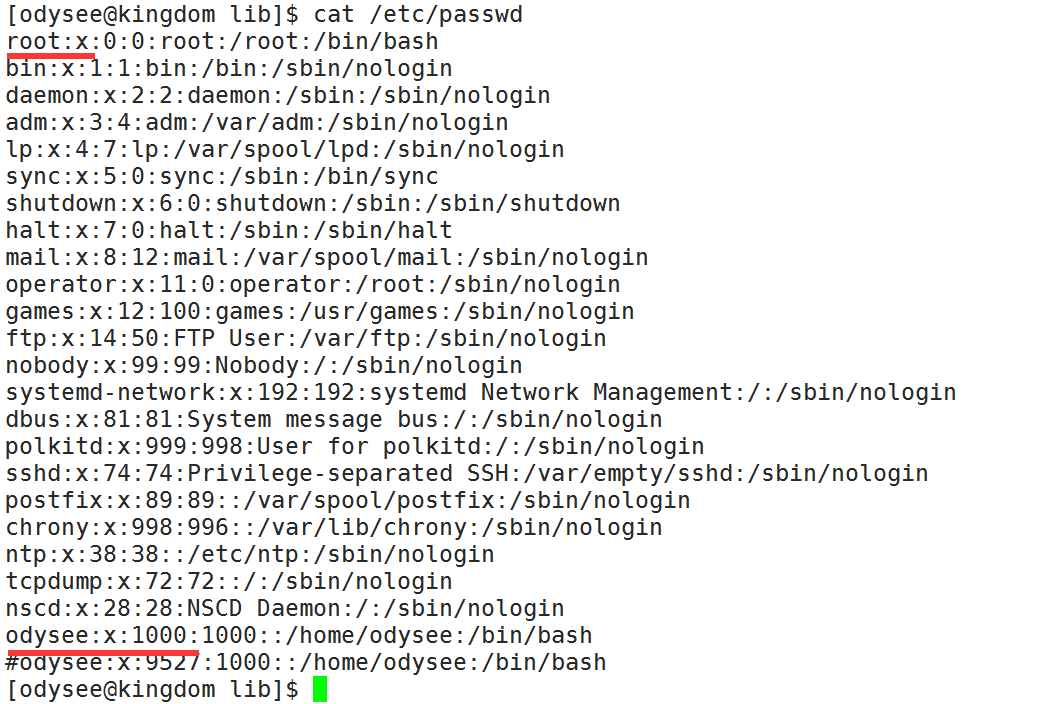Click the 'System message bus' dbus line

pos(334,420)
